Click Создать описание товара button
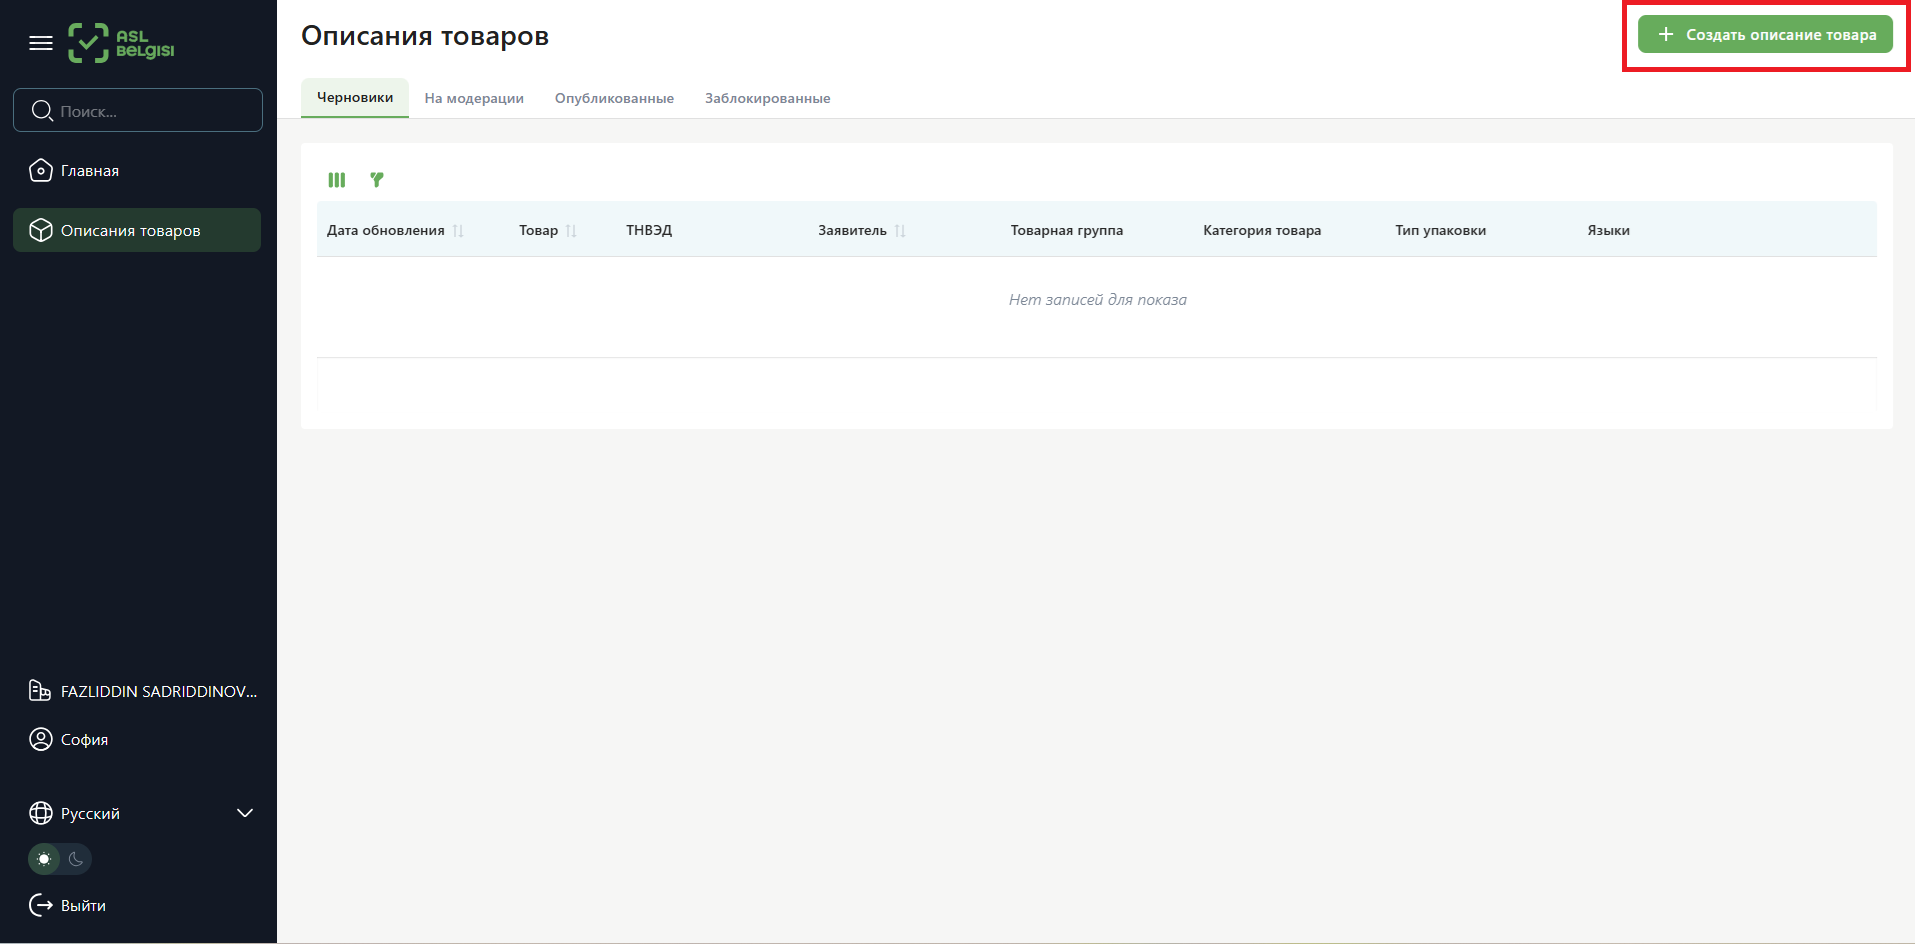Viewport: 1918px width, 944px height. tap(1765, 35)
